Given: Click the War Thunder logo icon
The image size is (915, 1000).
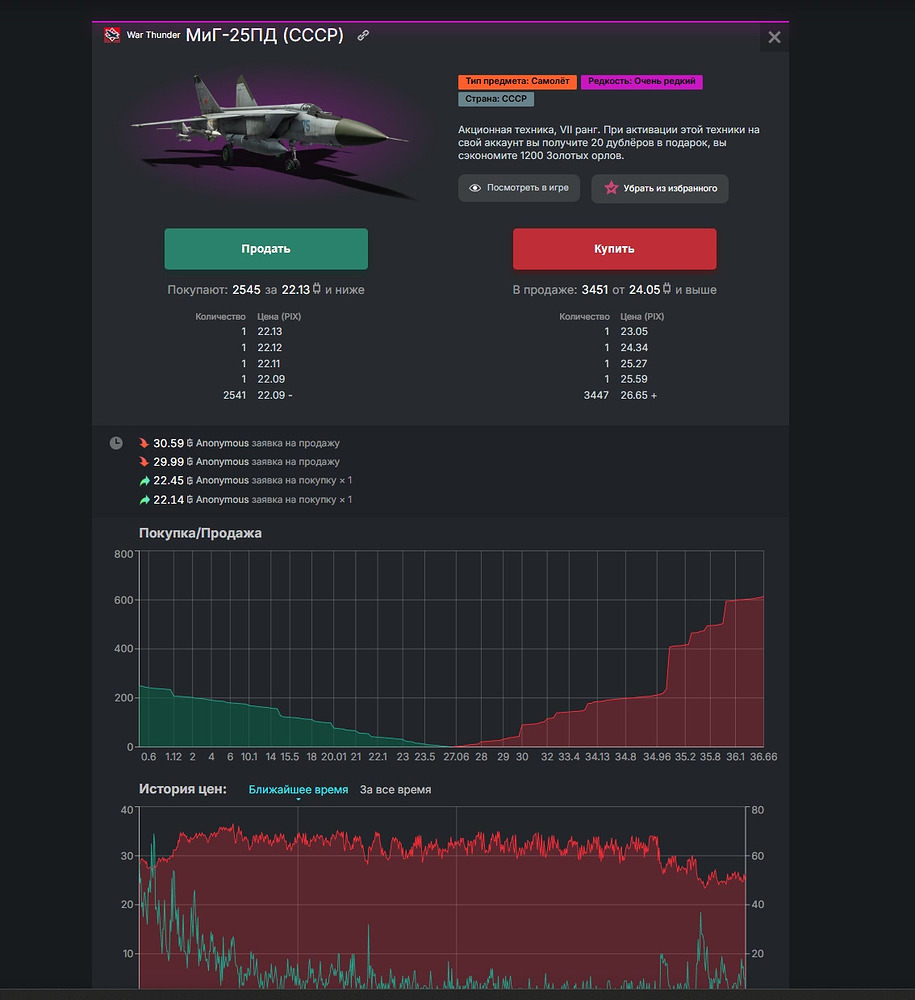Looking at the screenshot, I should 112,35.
